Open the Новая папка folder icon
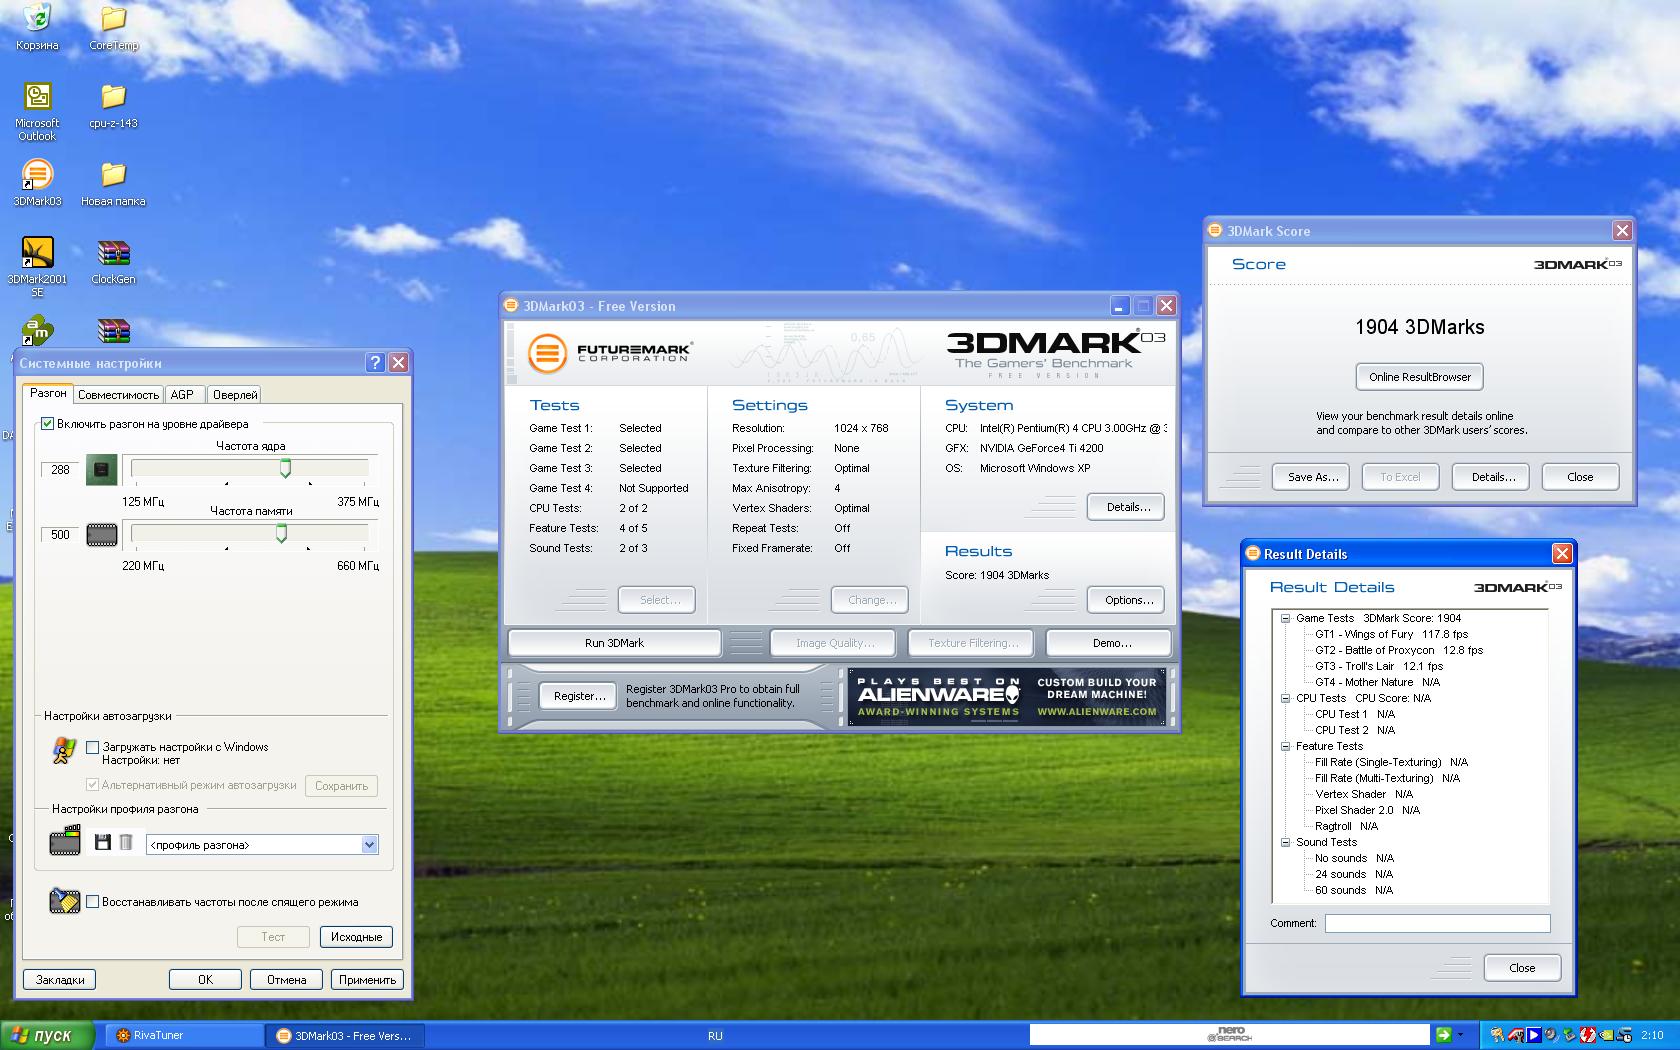Screen dimensions: 1680x1050 (x=113, y=182)
